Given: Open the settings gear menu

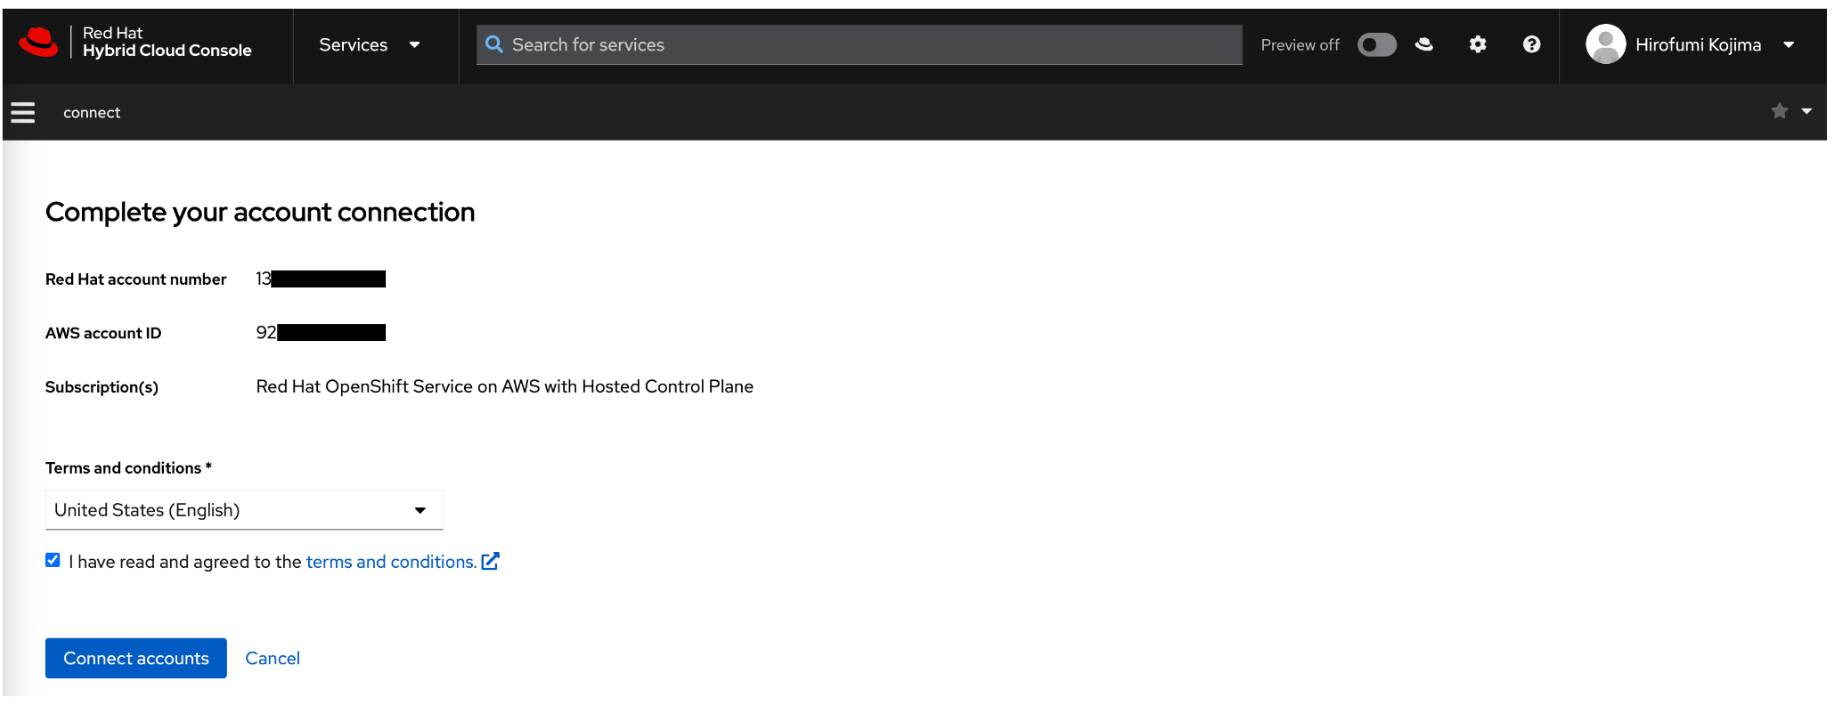Looking at the screenshot, I should (x=1478, y=44).
